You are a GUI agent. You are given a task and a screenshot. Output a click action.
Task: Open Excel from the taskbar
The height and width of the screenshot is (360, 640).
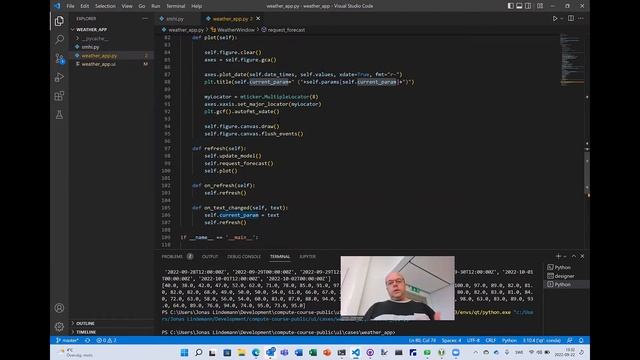tap(313, 352)
